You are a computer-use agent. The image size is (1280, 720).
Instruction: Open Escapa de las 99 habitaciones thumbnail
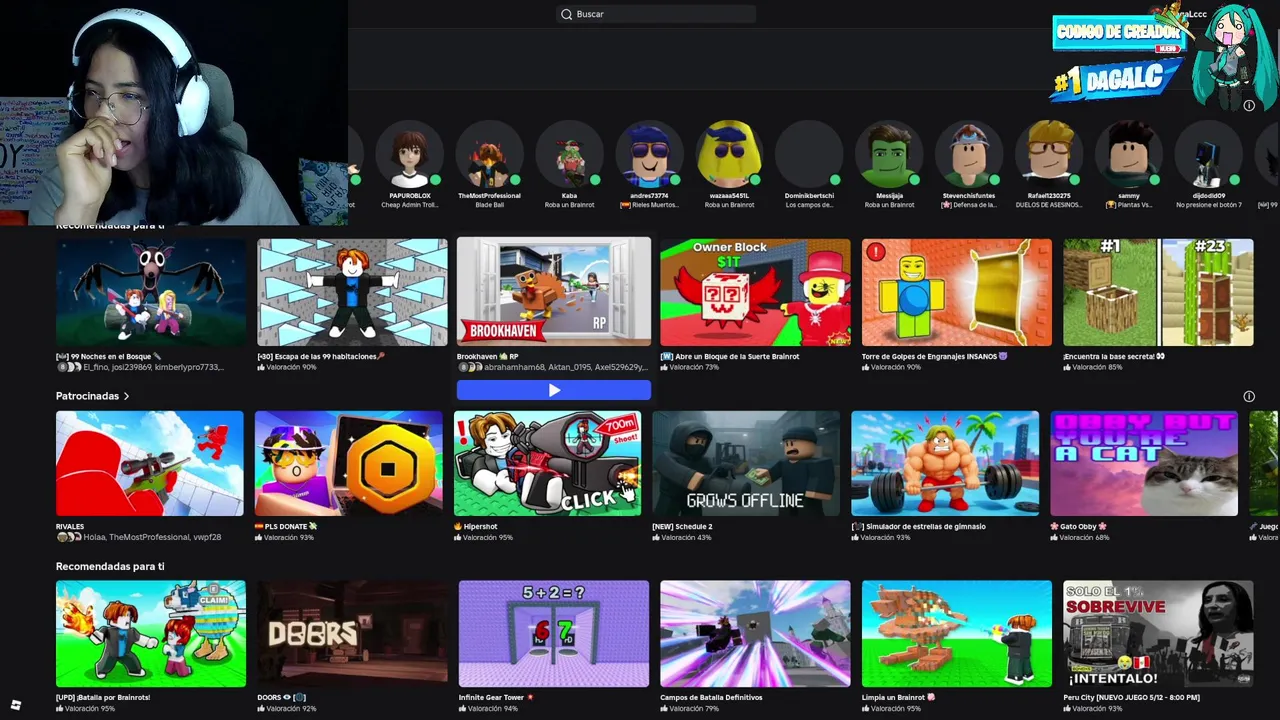click(352, 292)
